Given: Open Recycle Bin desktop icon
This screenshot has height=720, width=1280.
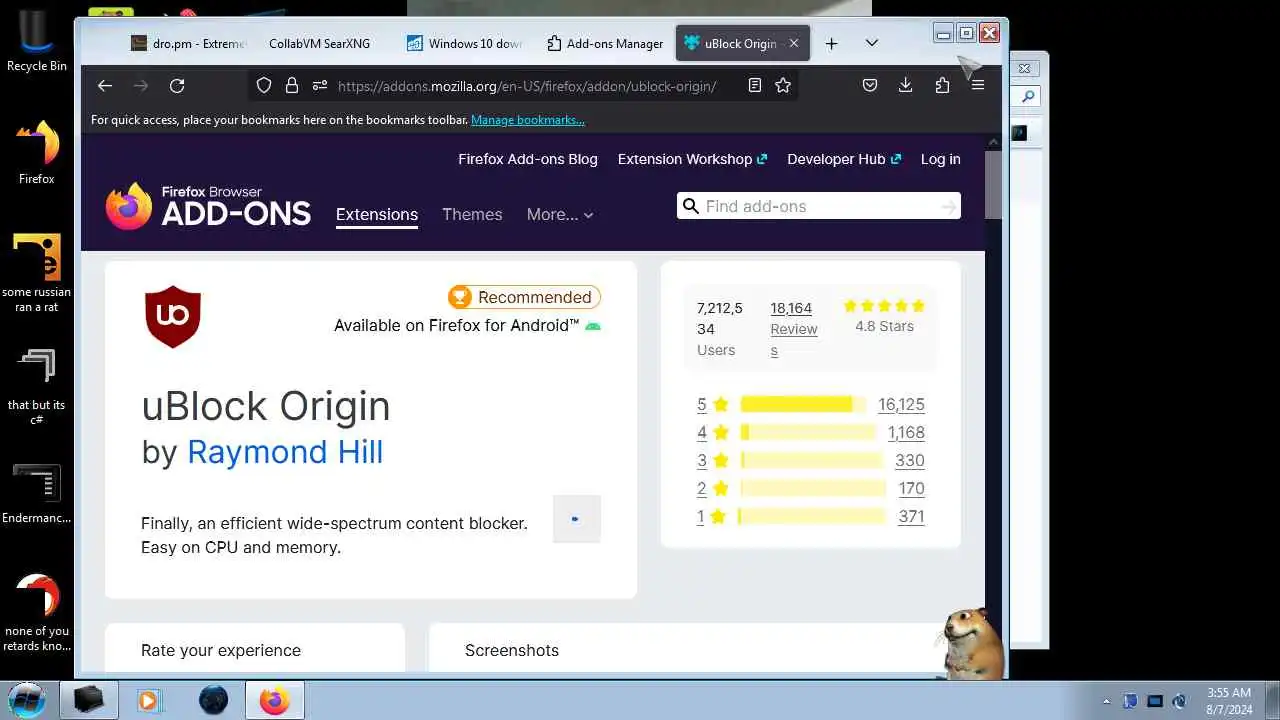Looking at the screenshot, I should click(x=37, y=42).
